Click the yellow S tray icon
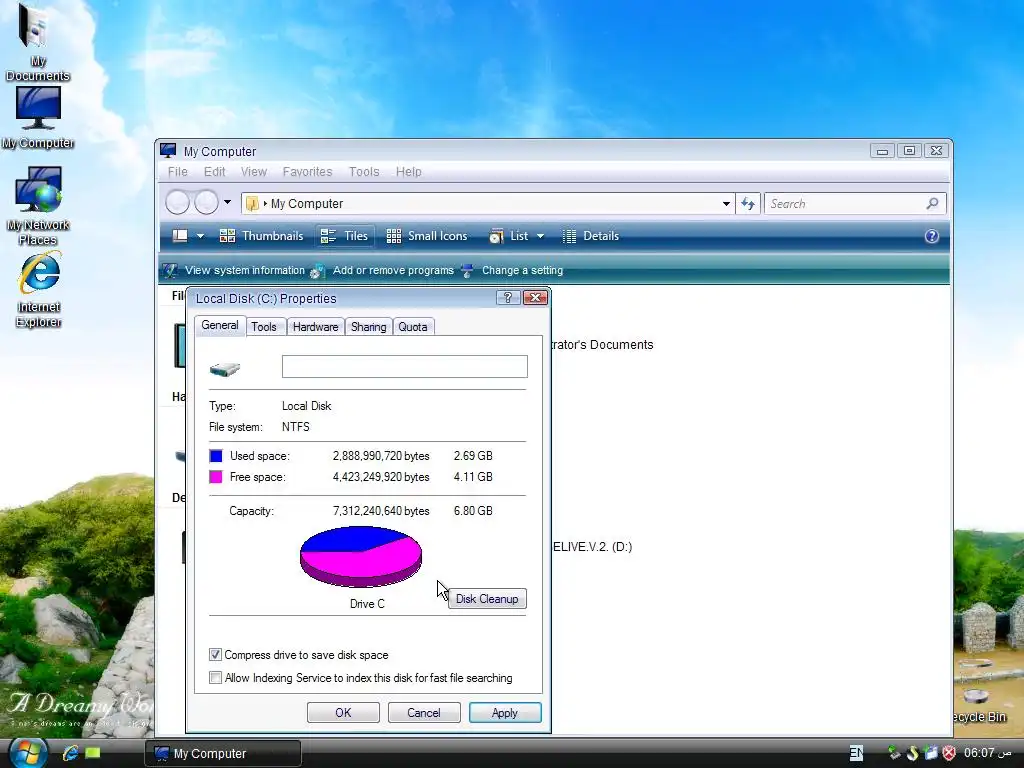Image resolution: width=1024 pixels, height=768 pixels. 912,753
